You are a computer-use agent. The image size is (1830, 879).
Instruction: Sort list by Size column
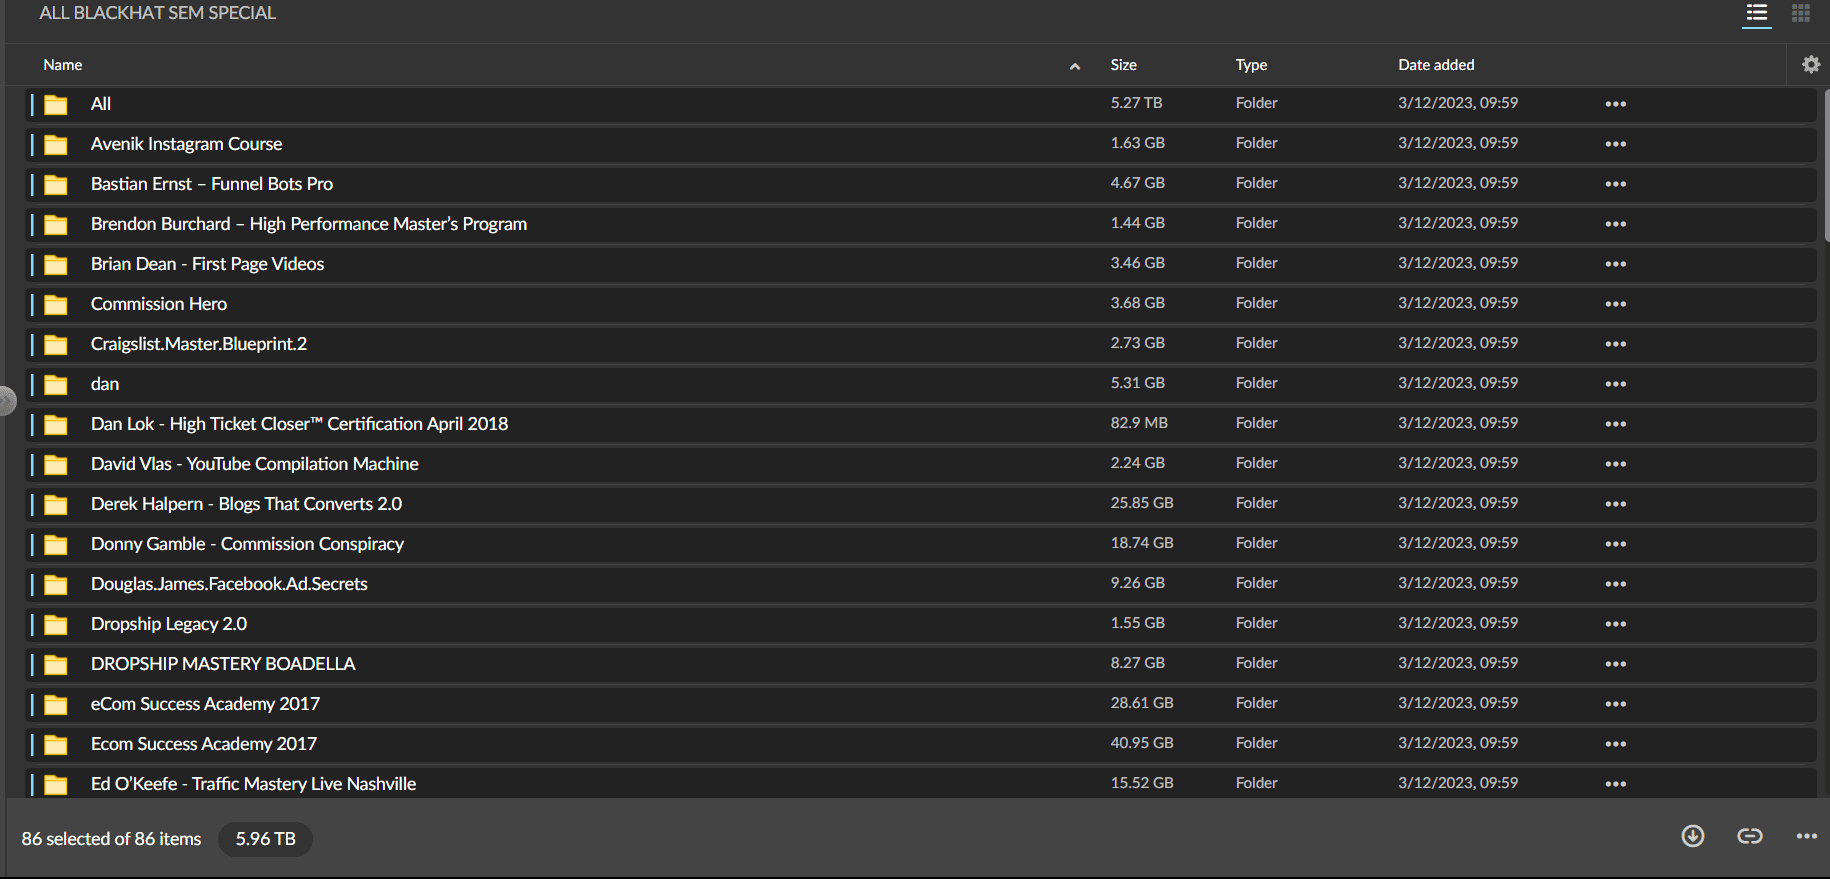(1124, 65)
